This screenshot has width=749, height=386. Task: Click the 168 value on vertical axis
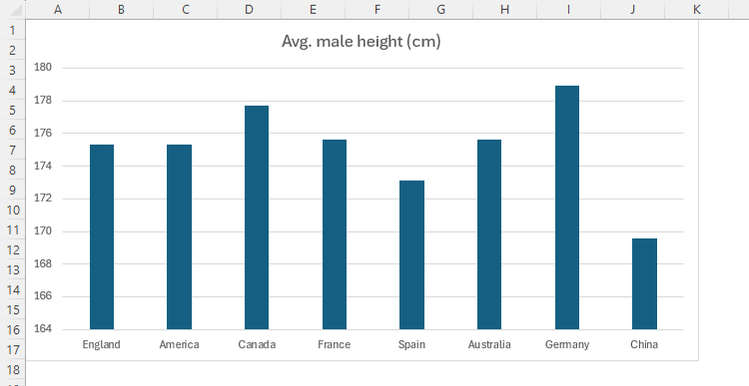[43, 264]
